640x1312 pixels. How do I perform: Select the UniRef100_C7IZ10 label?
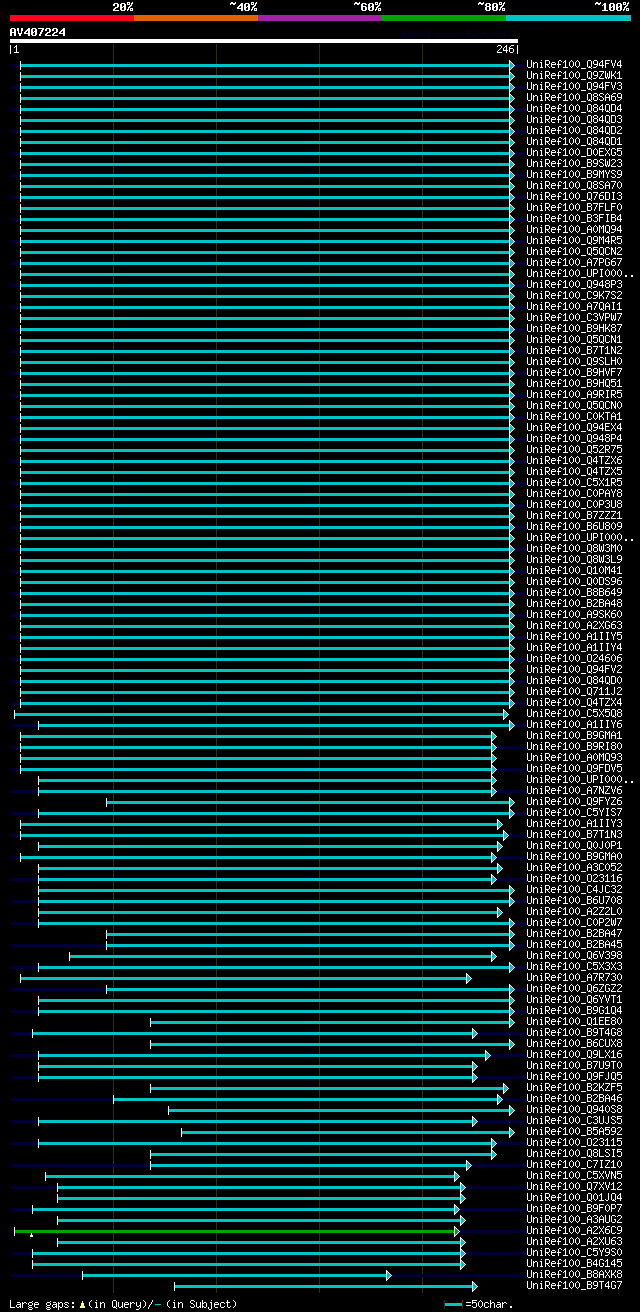(574, 1165)
